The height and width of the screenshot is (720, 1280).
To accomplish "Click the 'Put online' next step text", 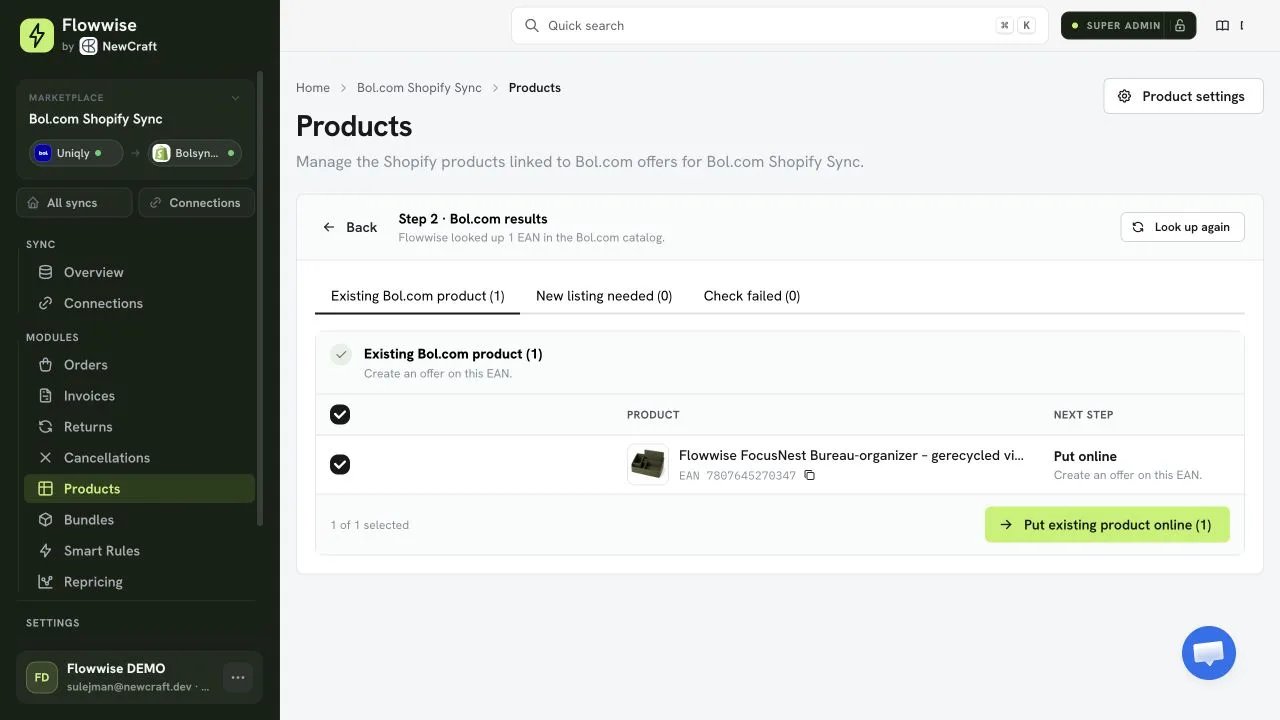I will click(x=1085, y=456).
